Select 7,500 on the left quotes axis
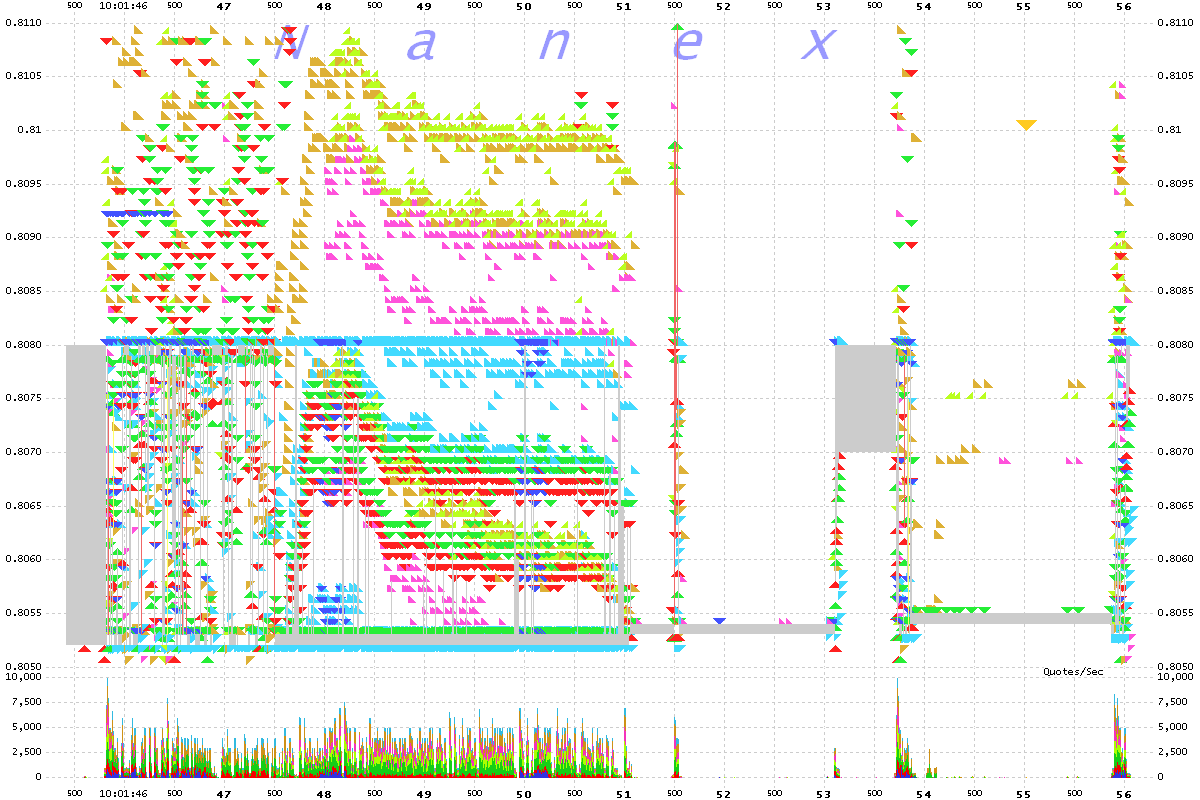The height and width of the screenshot is (800, 1200). [28, 702]
